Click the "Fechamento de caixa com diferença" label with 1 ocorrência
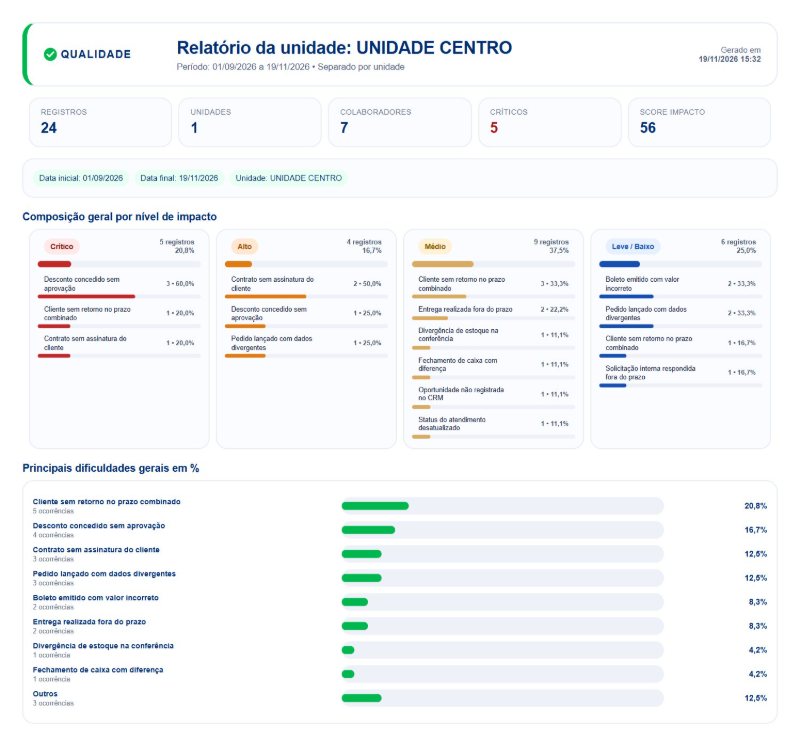Screen dimensions: 800x738 tap(98, 670)
